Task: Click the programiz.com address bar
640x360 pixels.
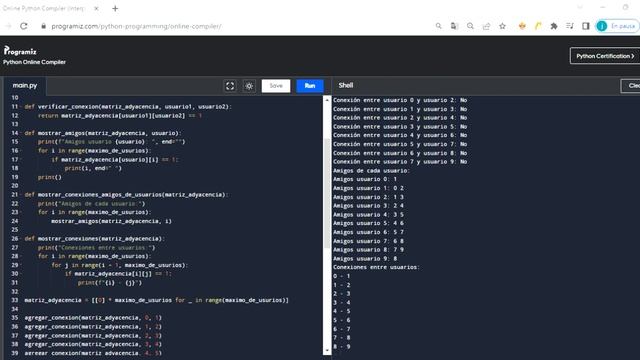Action: pos(136,26)
